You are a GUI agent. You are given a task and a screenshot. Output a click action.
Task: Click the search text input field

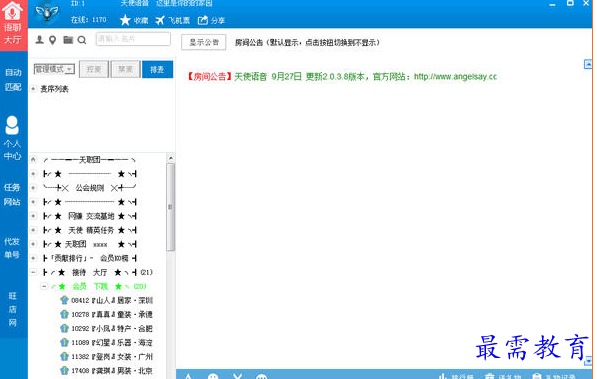133,39
